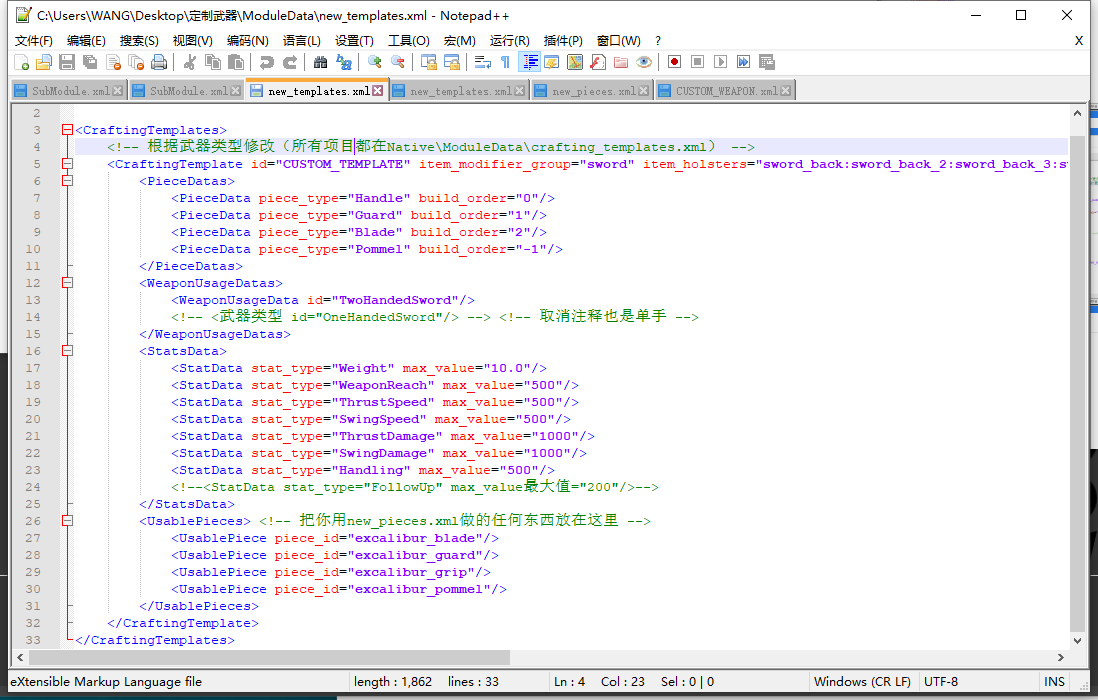Screen dimensions: 1098x700
Task: Start macro recording with red record icon
Action: [675, 62]
